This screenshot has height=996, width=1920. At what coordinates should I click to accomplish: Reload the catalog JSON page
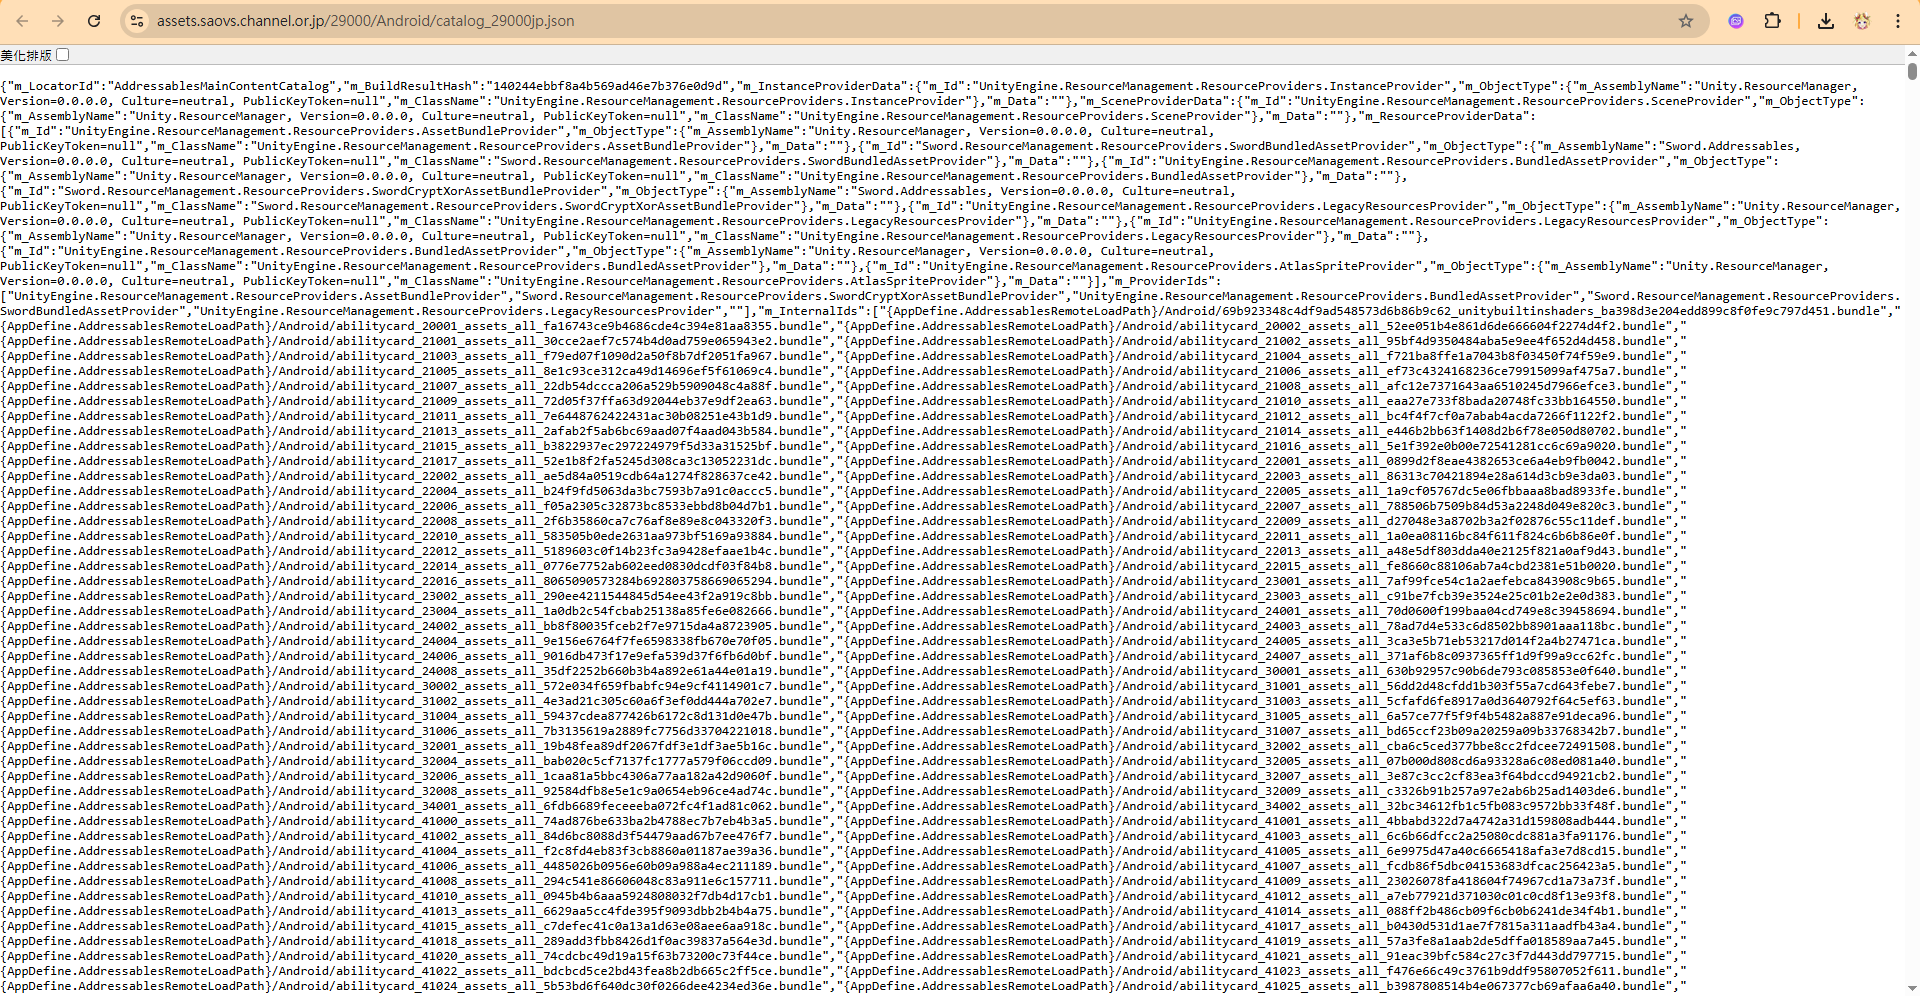pyautogui.click(x=94, y=21)
